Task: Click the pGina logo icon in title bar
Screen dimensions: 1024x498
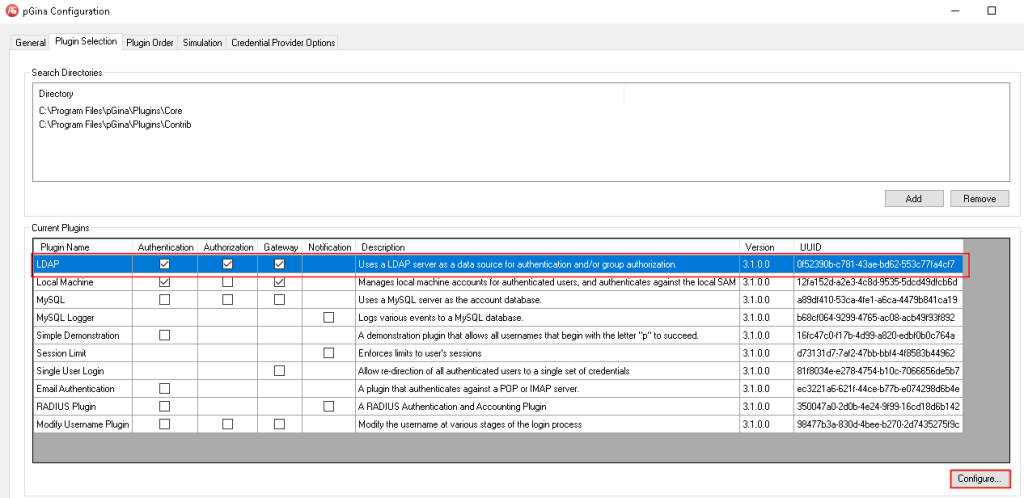Action: click(x=12, y=11)
